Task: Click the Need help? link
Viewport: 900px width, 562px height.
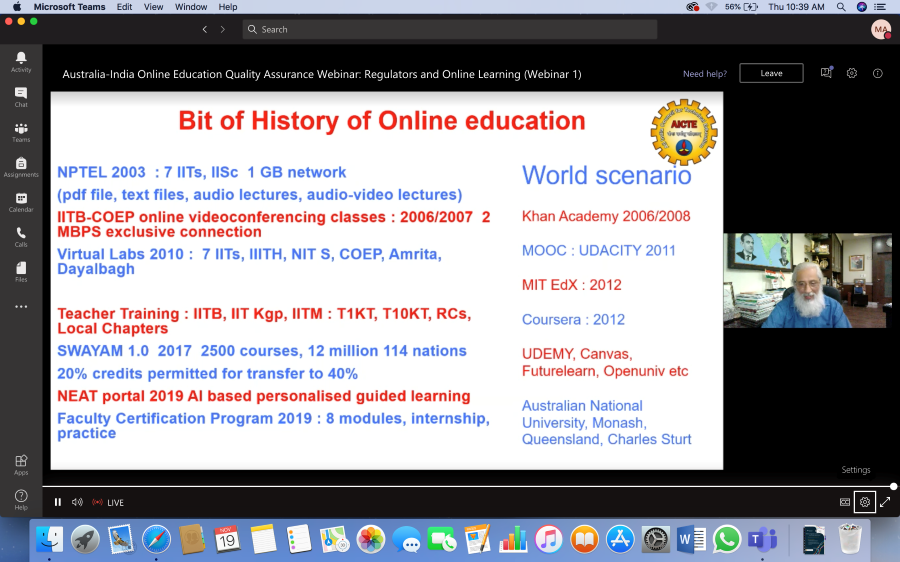Action: [x=704, y=74]
